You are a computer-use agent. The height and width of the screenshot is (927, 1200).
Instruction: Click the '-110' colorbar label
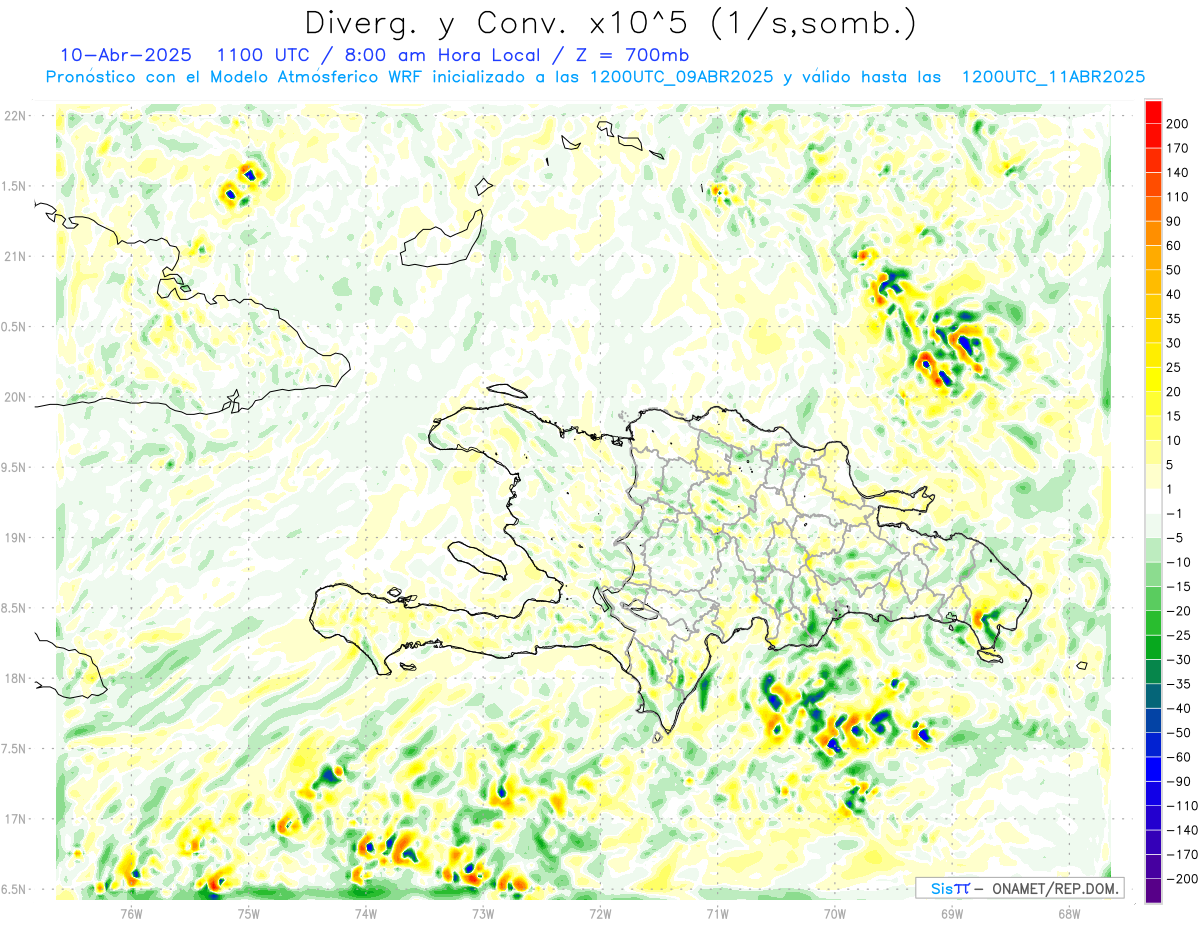pos(1181,805)
